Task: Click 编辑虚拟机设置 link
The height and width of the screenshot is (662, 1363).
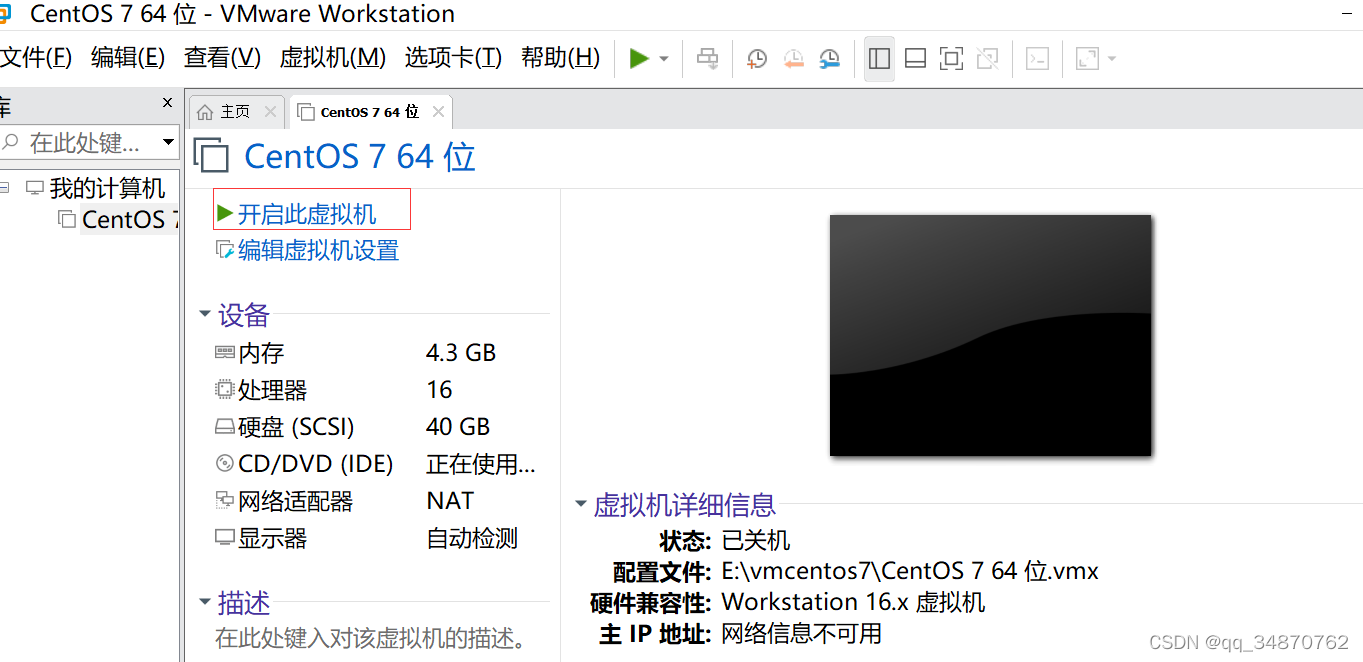Action: pyautogui.click(x=318, y=250)
